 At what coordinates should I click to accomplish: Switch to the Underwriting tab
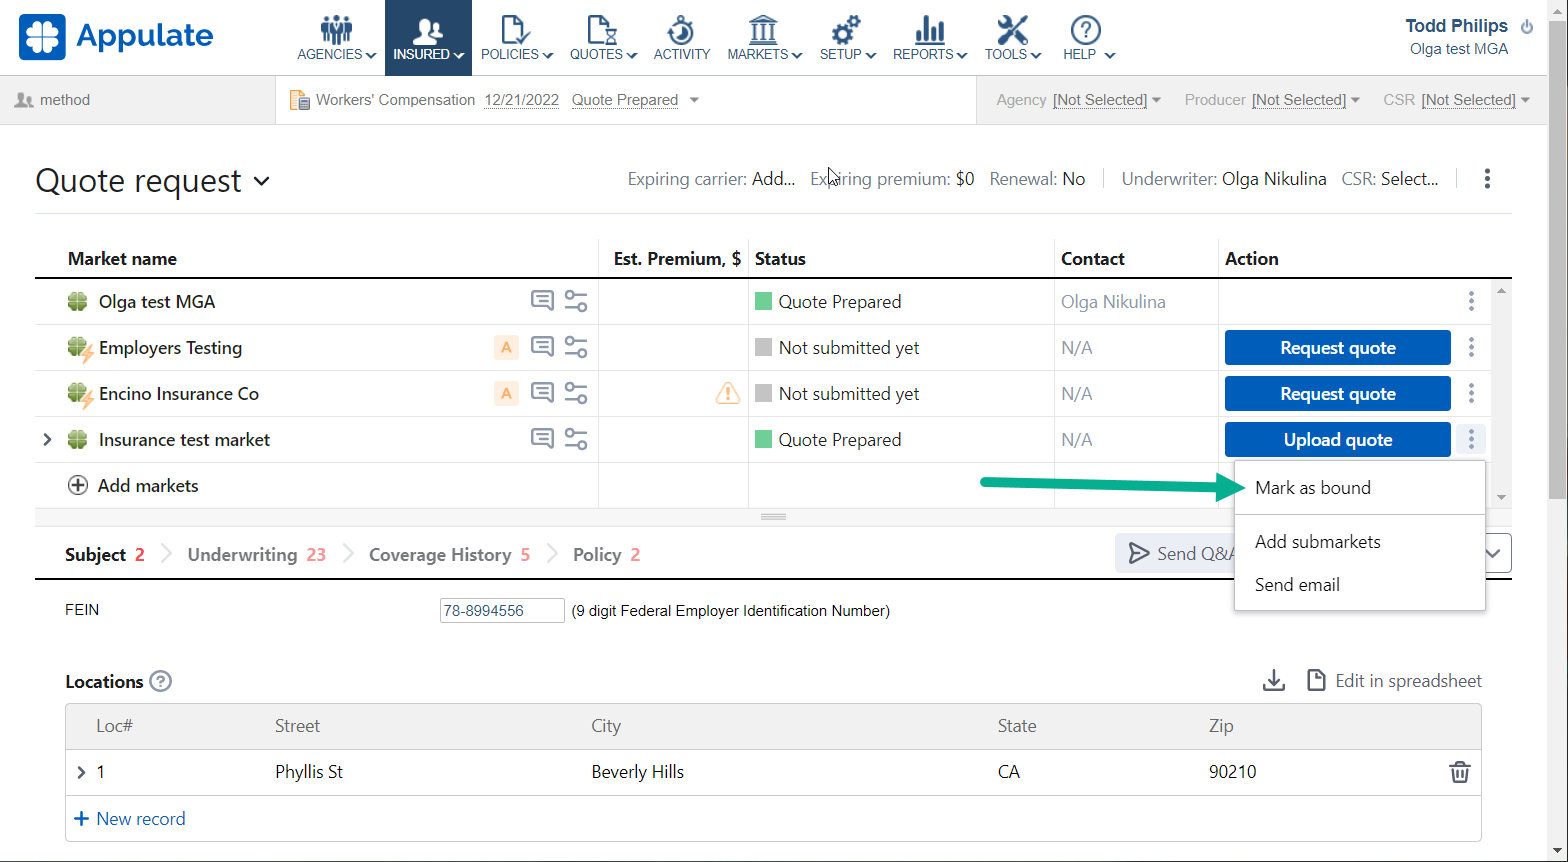coord(257,555)
